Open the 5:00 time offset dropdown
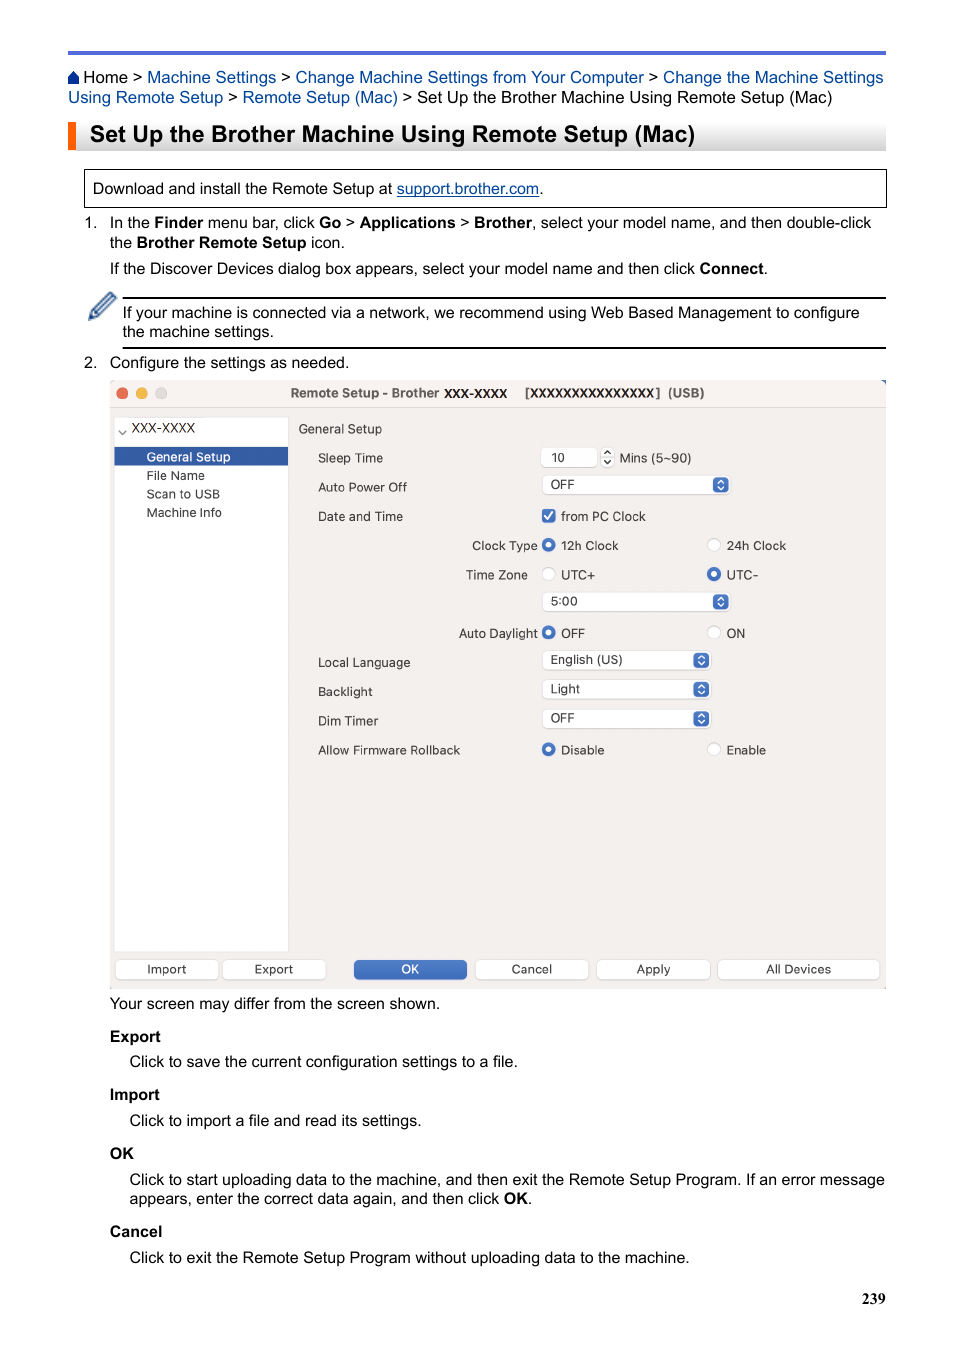The width and height of the screenshot is (954, 1350). click(x=635, y=602)
